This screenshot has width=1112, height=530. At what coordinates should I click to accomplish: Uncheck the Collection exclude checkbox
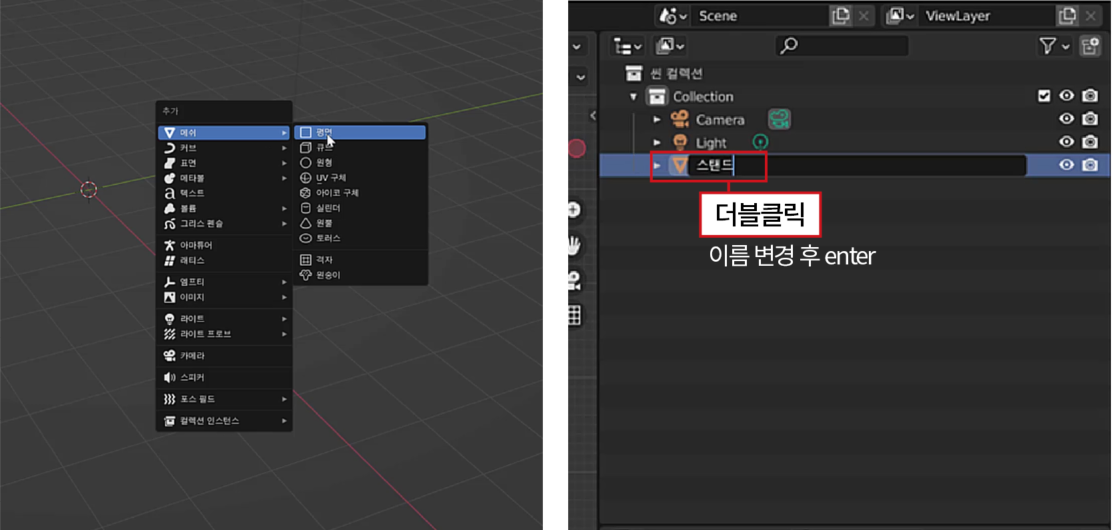pos(1044,96)
